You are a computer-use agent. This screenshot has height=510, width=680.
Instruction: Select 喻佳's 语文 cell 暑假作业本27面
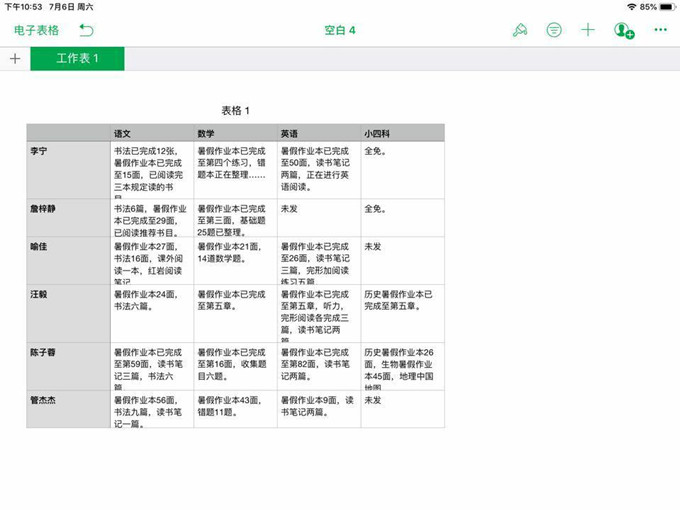pos(152,261)
